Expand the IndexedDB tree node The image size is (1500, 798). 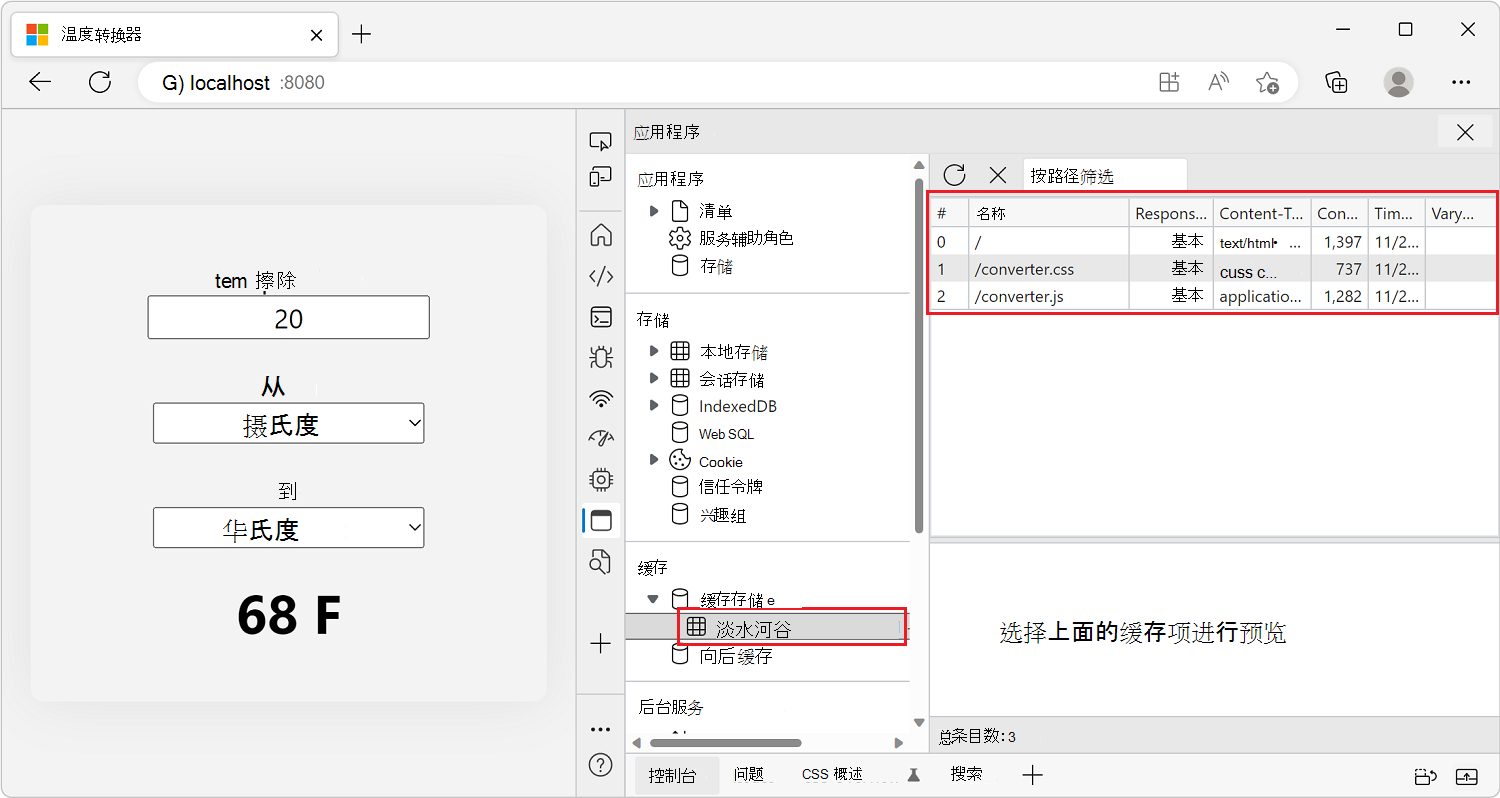point(654,405)
